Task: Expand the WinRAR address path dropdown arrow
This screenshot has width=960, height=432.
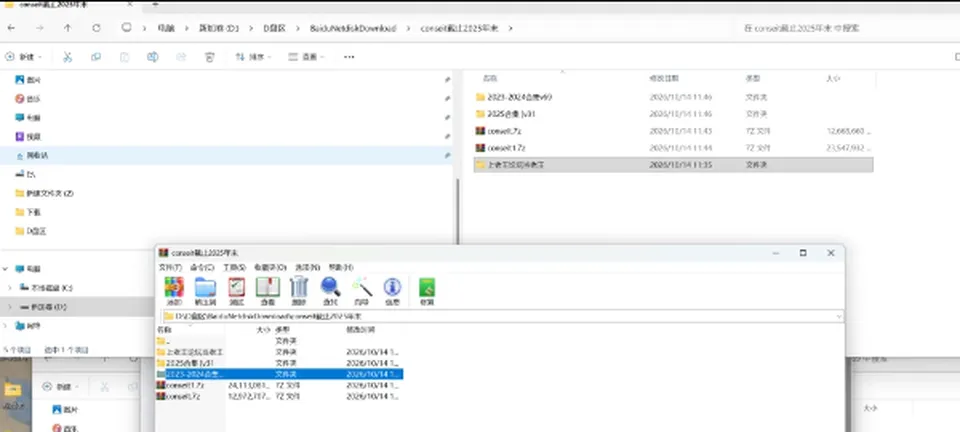Action: tap(838, 316)
